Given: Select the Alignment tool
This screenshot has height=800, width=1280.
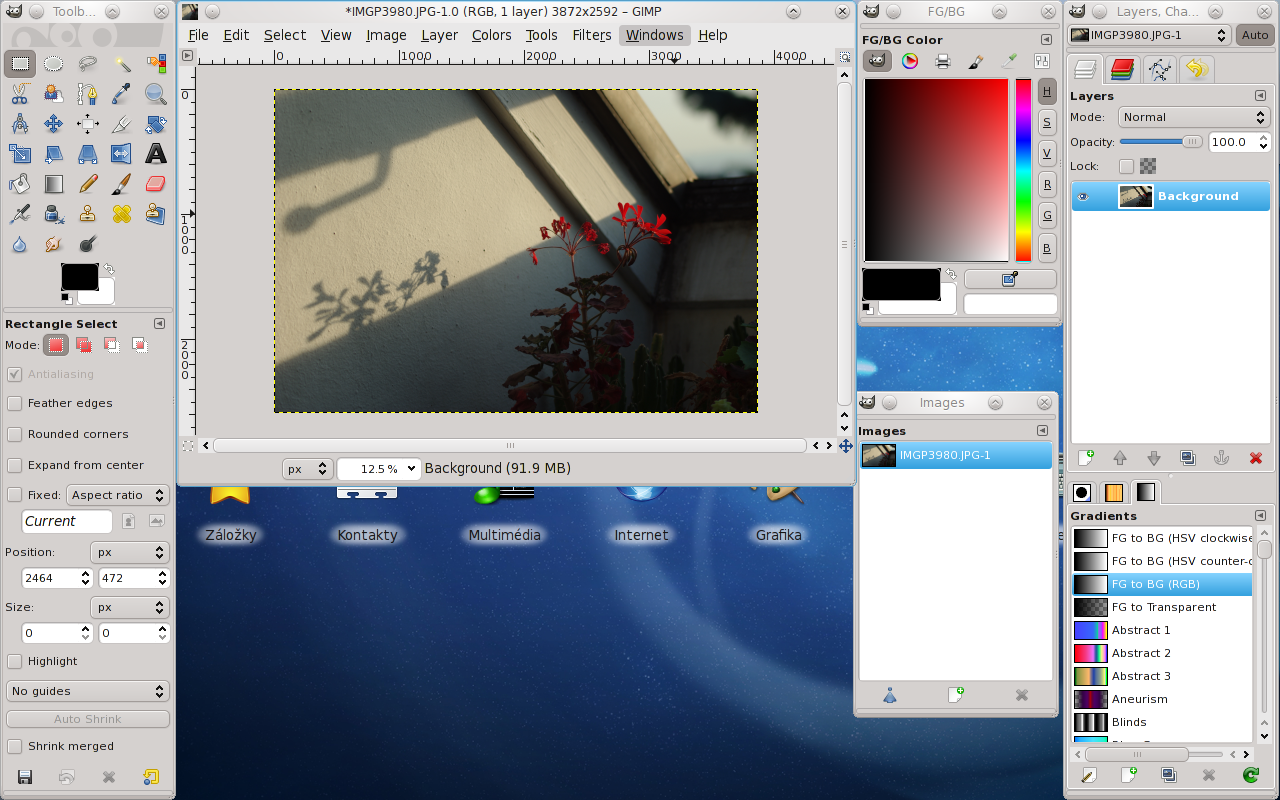Looking at the screenshot, I should tap(88, 124).
